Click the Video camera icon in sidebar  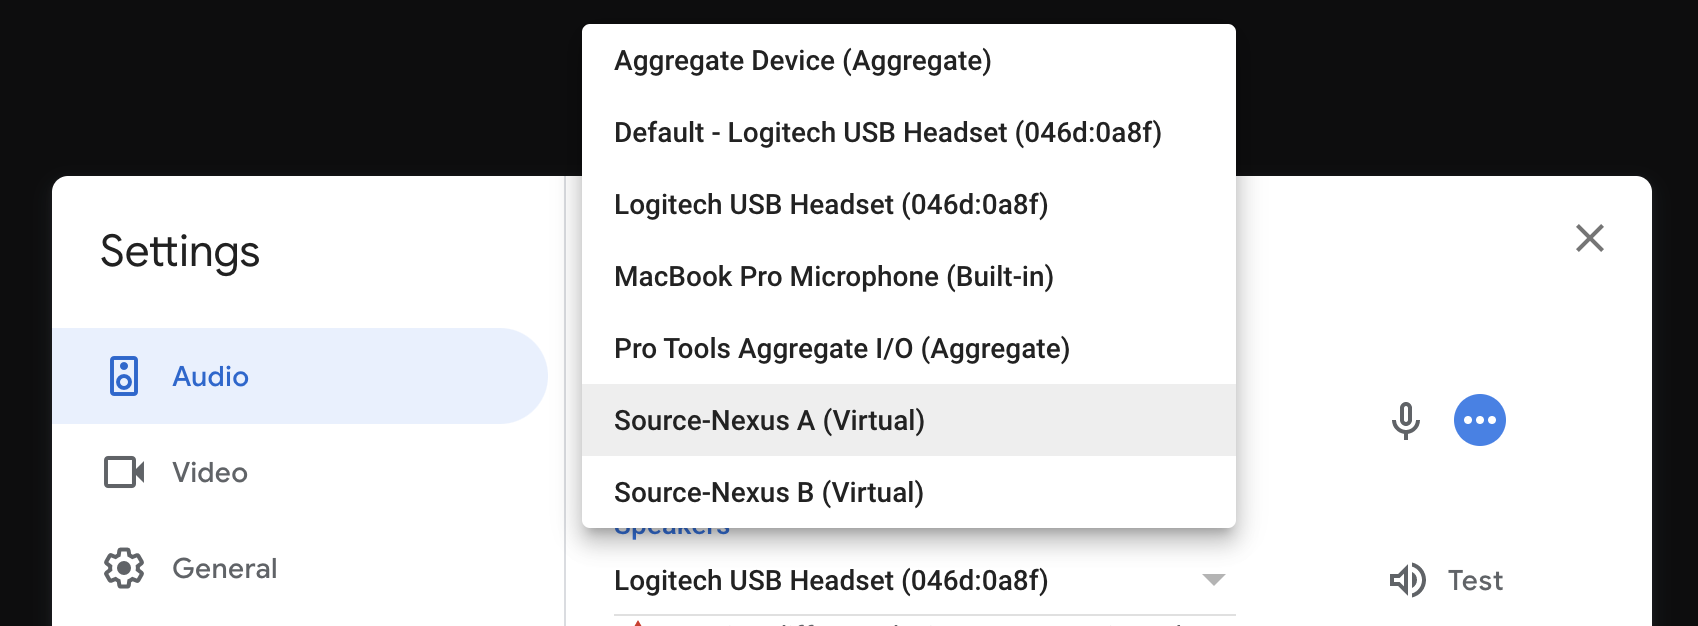point(124,472)
